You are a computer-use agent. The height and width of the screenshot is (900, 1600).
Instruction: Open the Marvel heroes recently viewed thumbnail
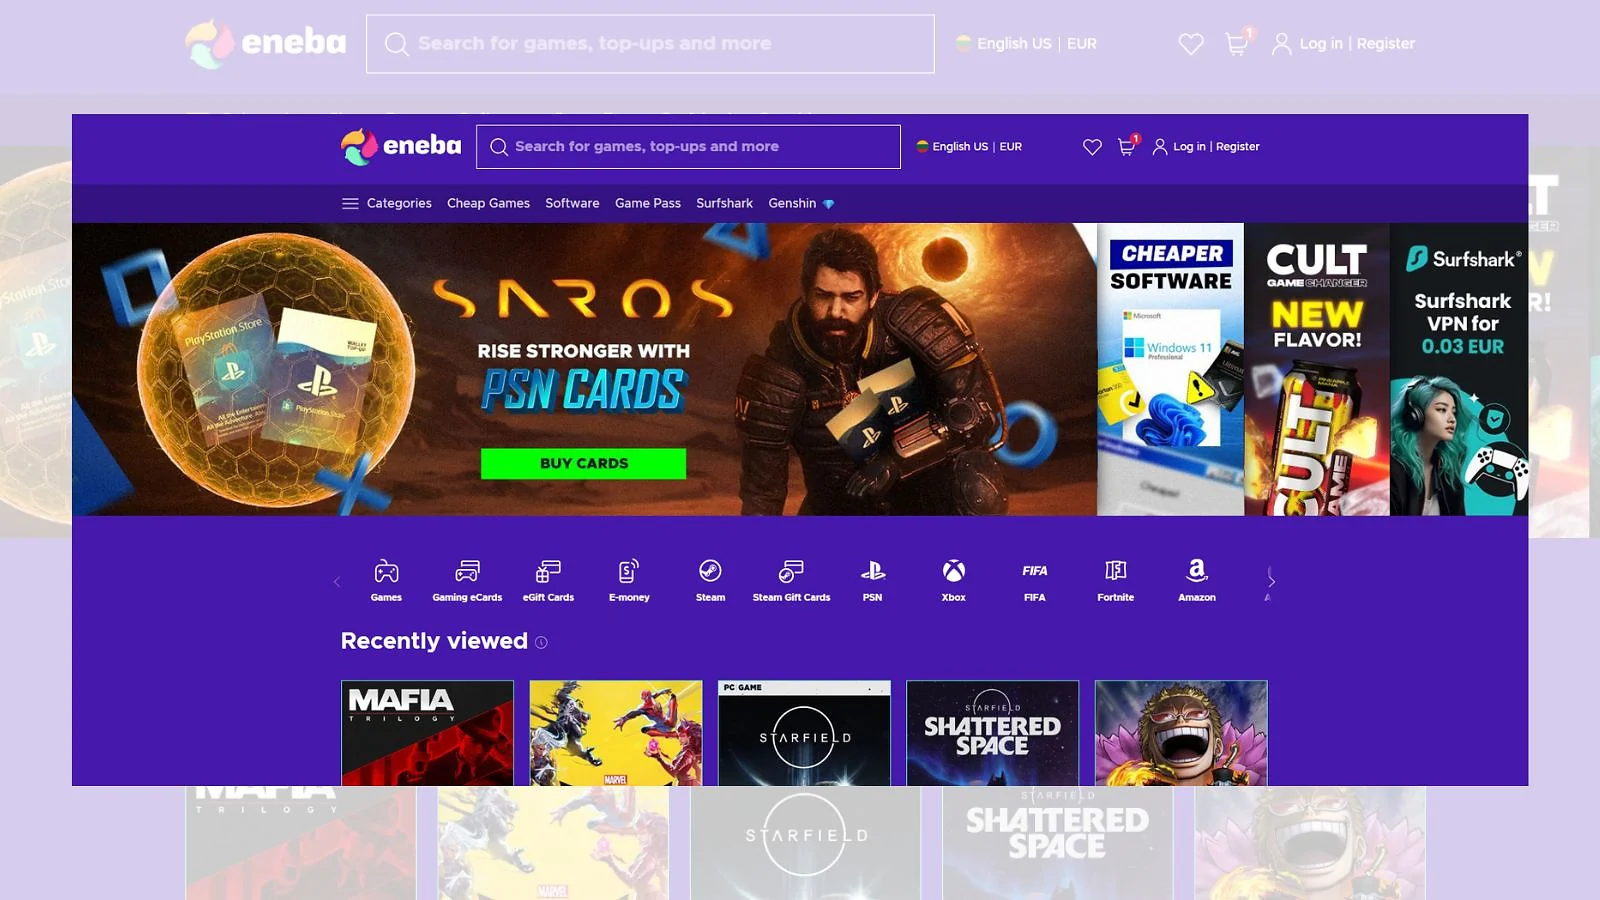[x=616, y=733]
